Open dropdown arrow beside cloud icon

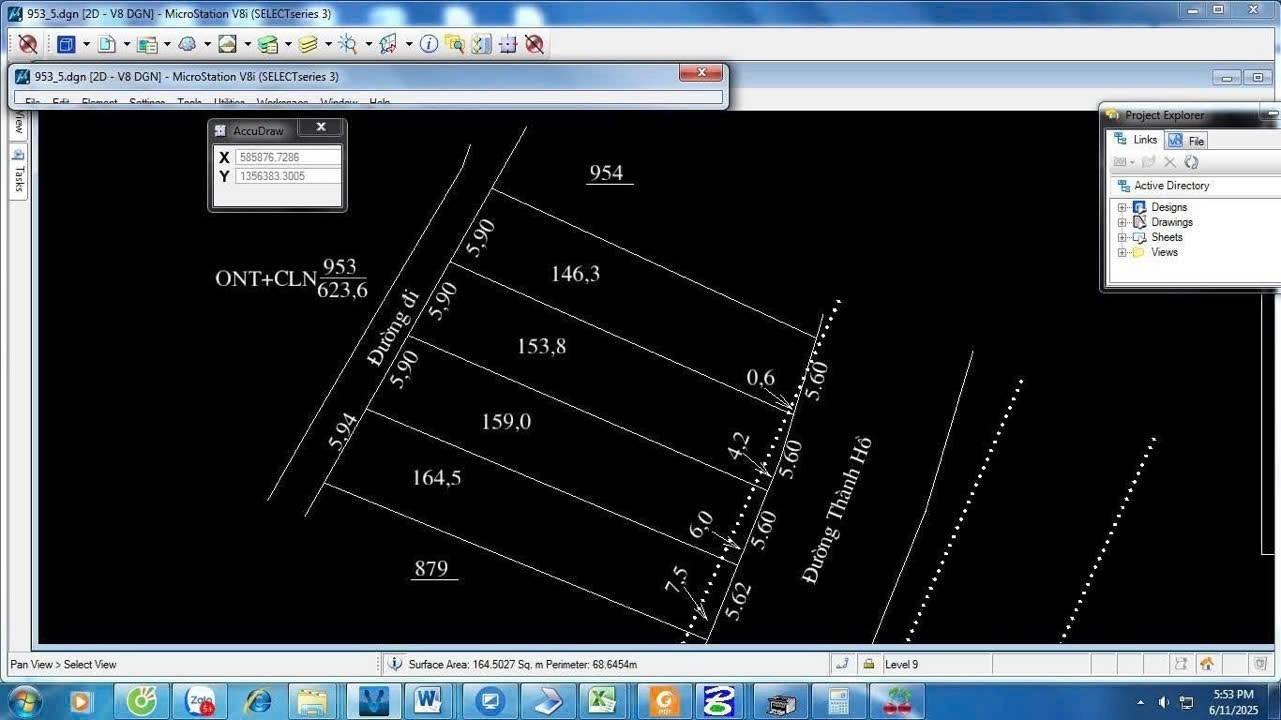[207, 45]
